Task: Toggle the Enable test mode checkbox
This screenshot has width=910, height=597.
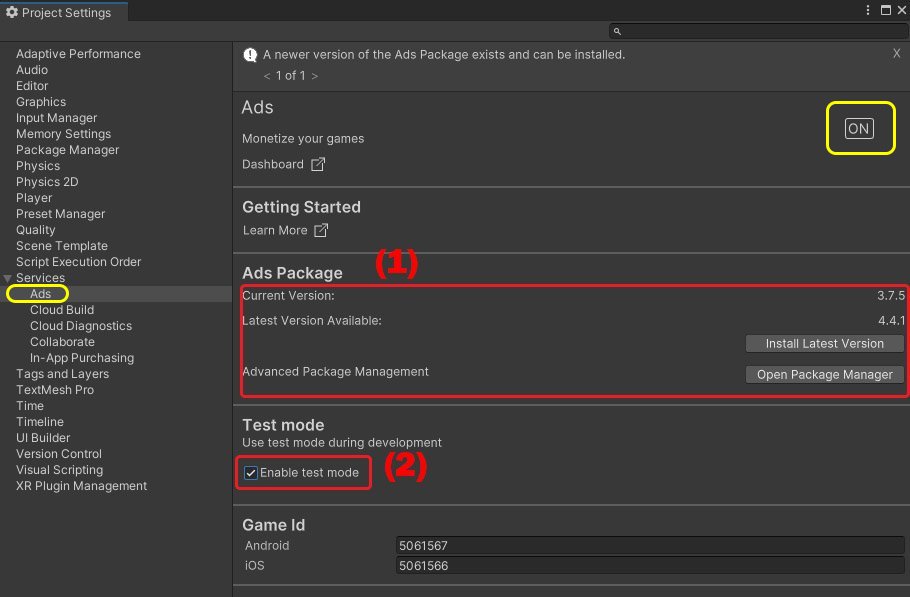Action: click(x=251, y=473)
